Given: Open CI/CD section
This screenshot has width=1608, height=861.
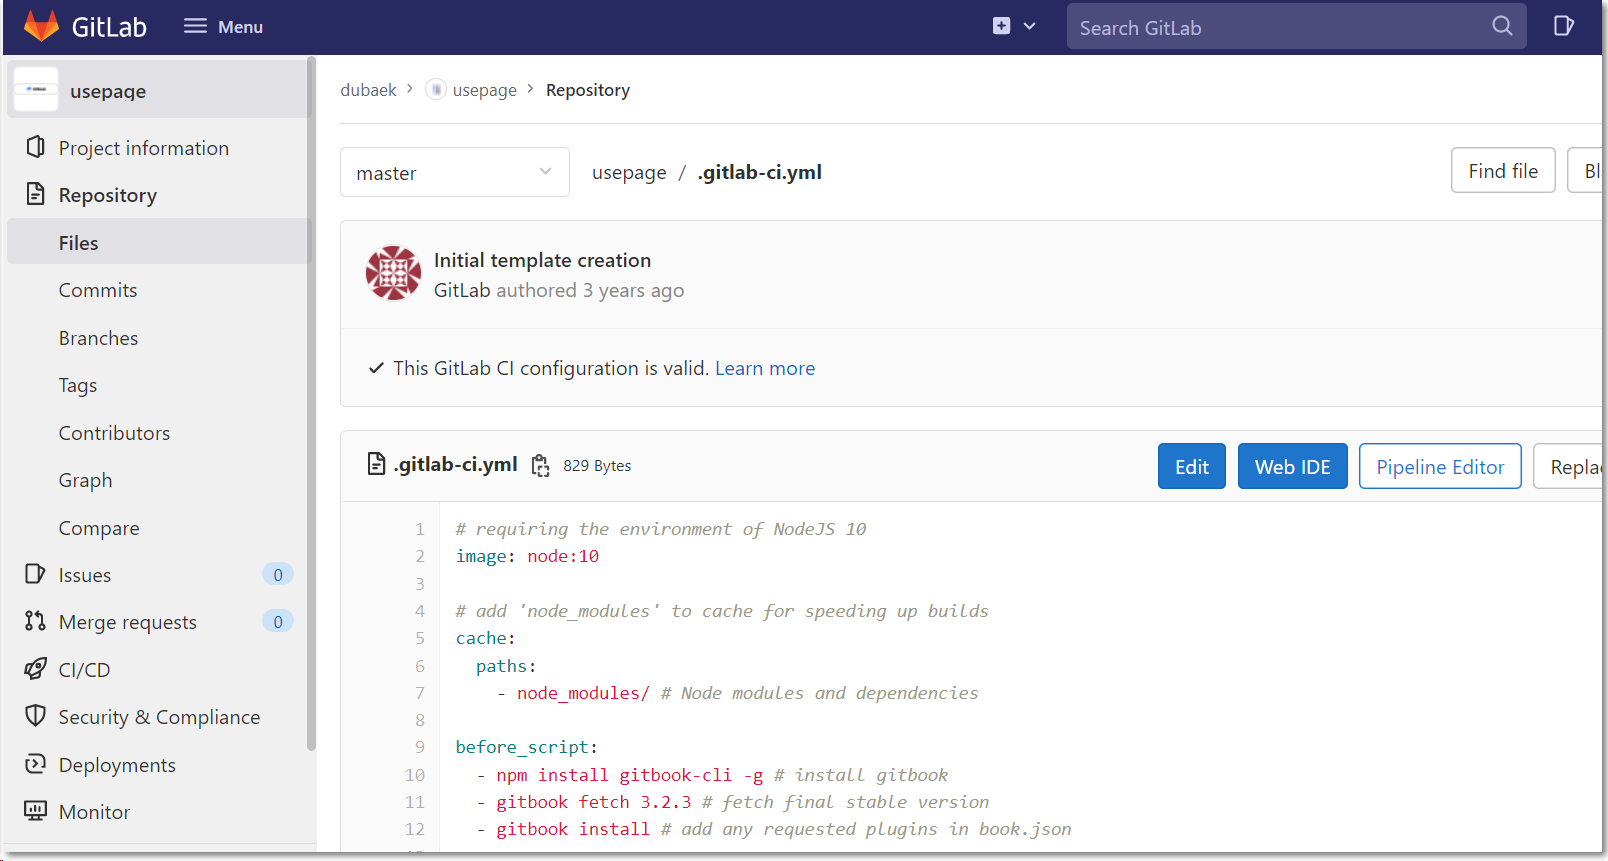Looking at the screenshot, I should click(85, 670).
